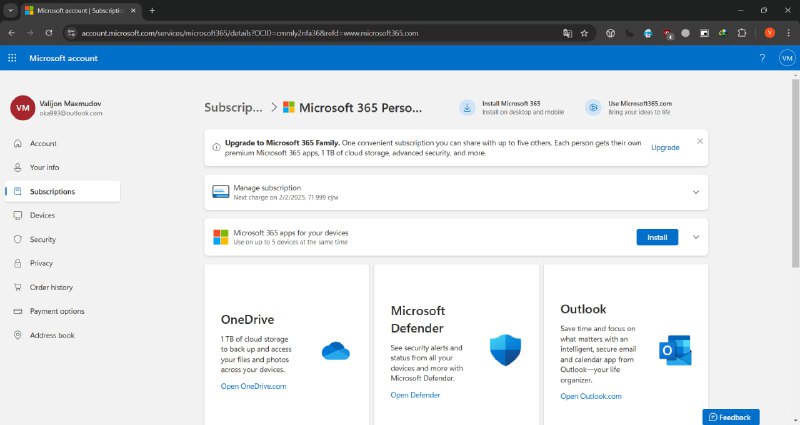Click Open Defender link

coord(415,395)
